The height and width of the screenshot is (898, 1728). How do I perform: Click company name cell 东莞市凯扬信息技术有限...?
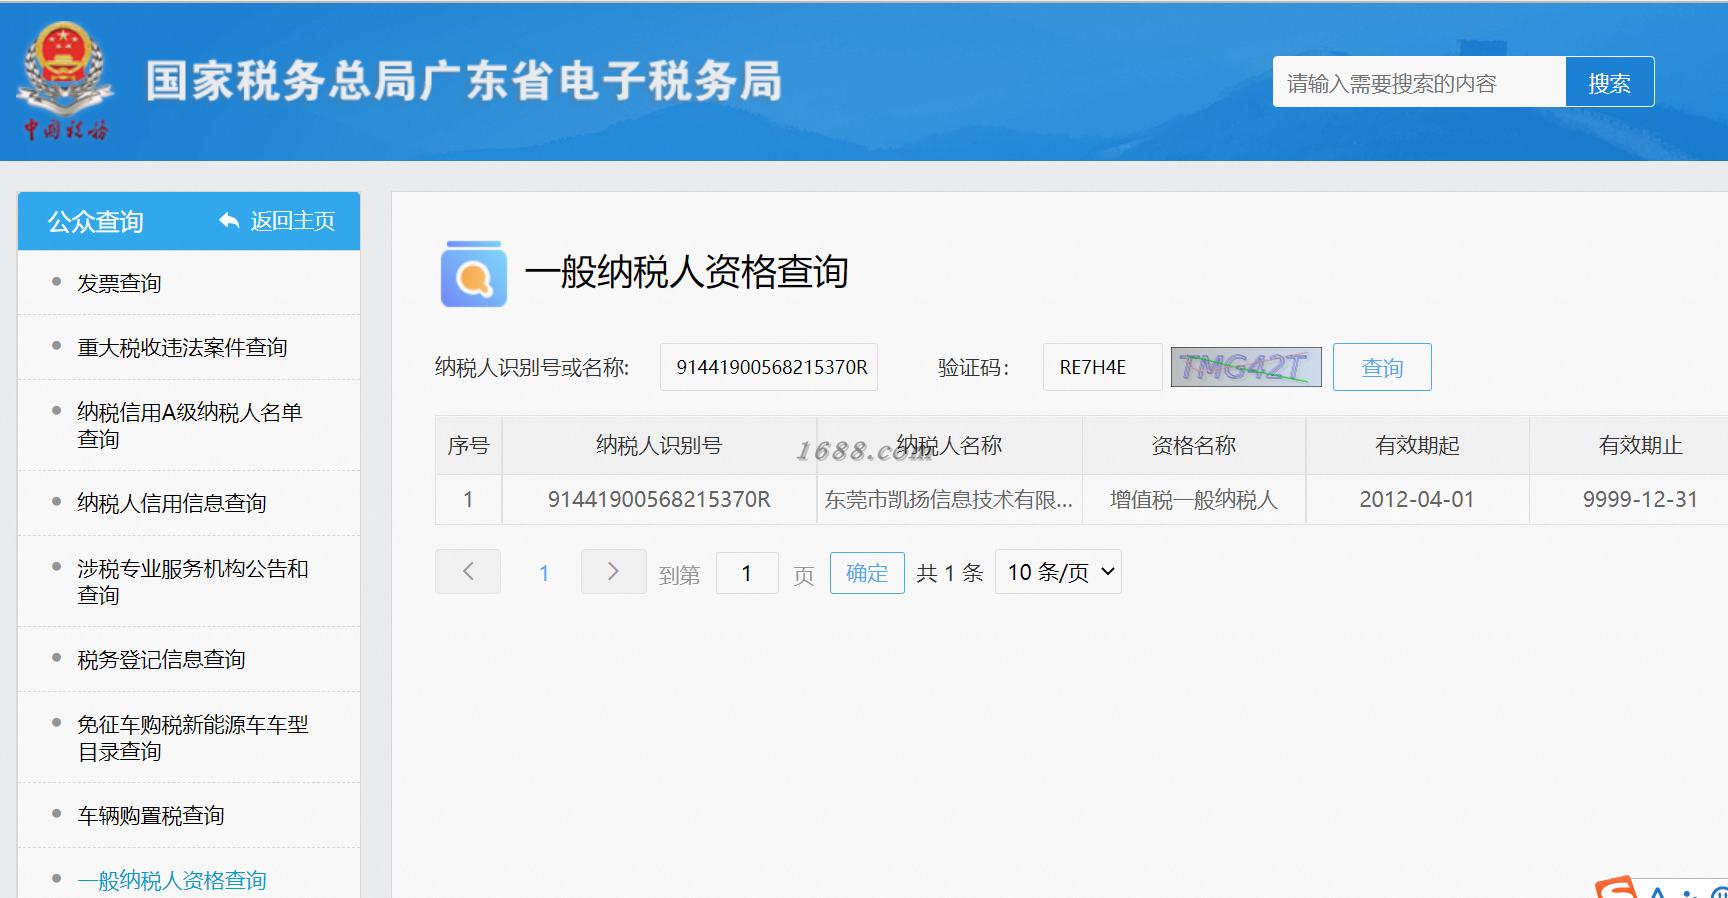[x=949, y=499]
